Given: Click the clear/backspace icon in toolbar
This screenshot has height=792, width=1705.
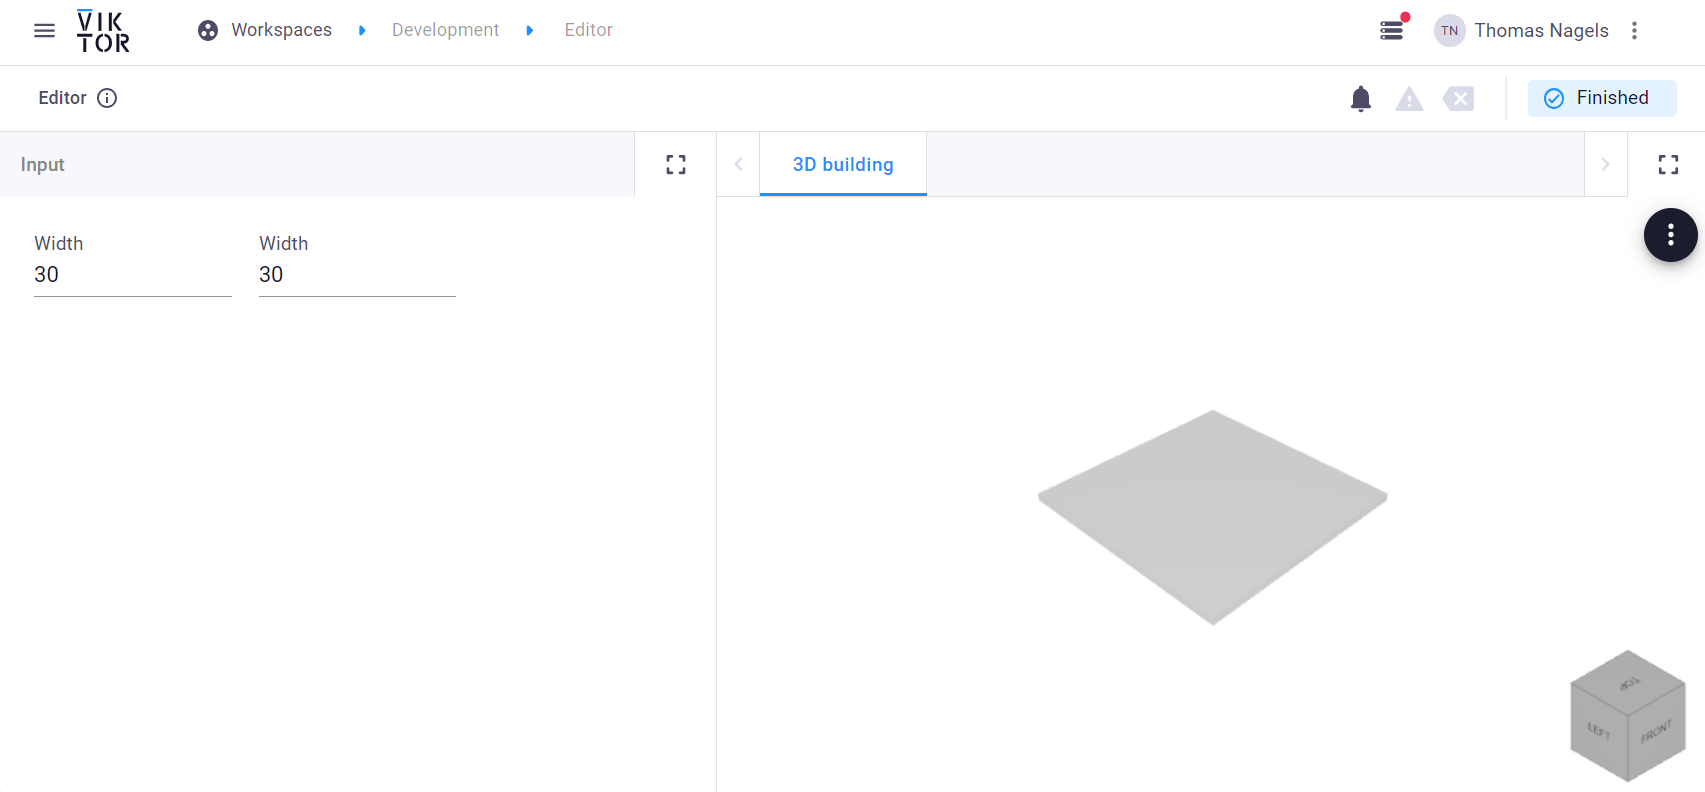Looking at the screenshot, I should [x=1458, y=98].
